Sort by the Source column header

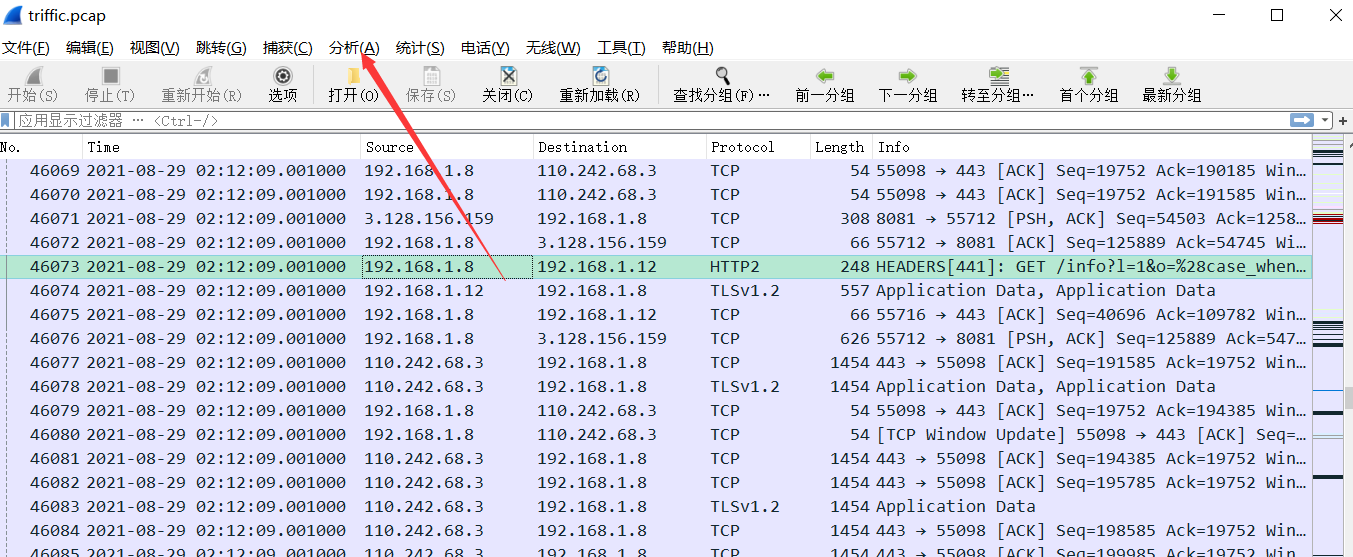click(x=447, y=147)
